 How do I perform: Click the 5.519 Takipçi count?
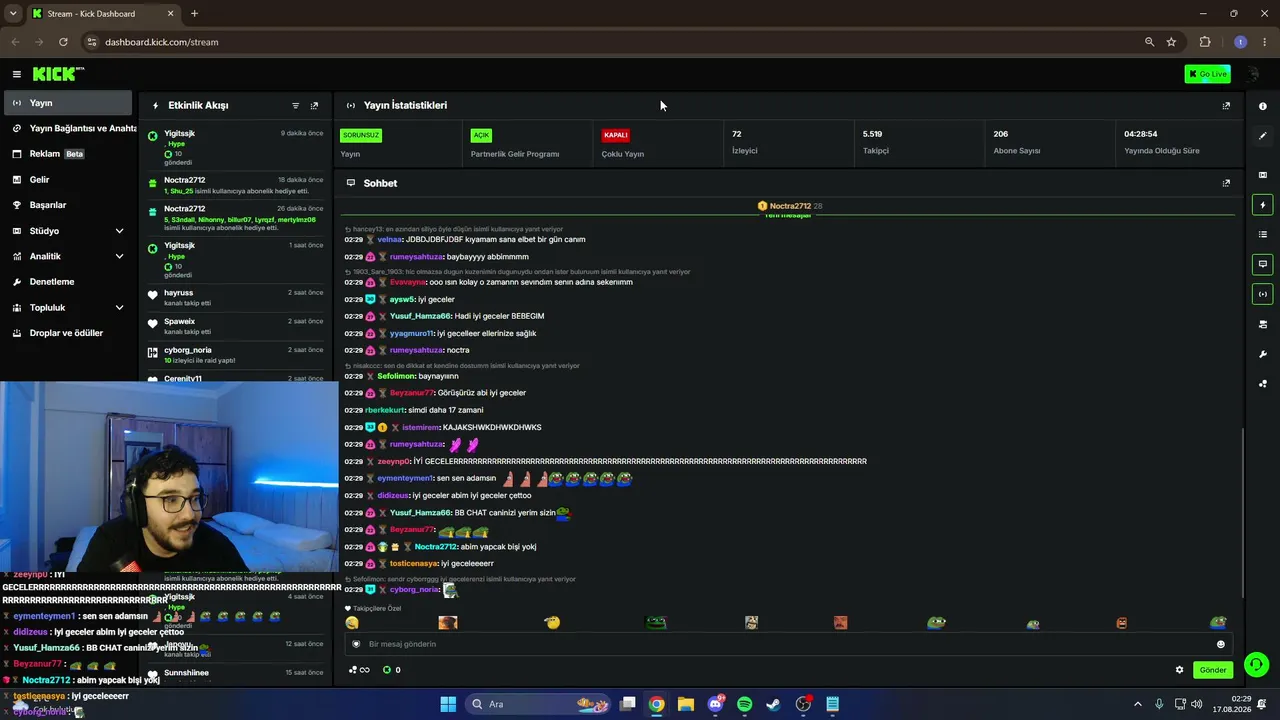coord(872,134)
